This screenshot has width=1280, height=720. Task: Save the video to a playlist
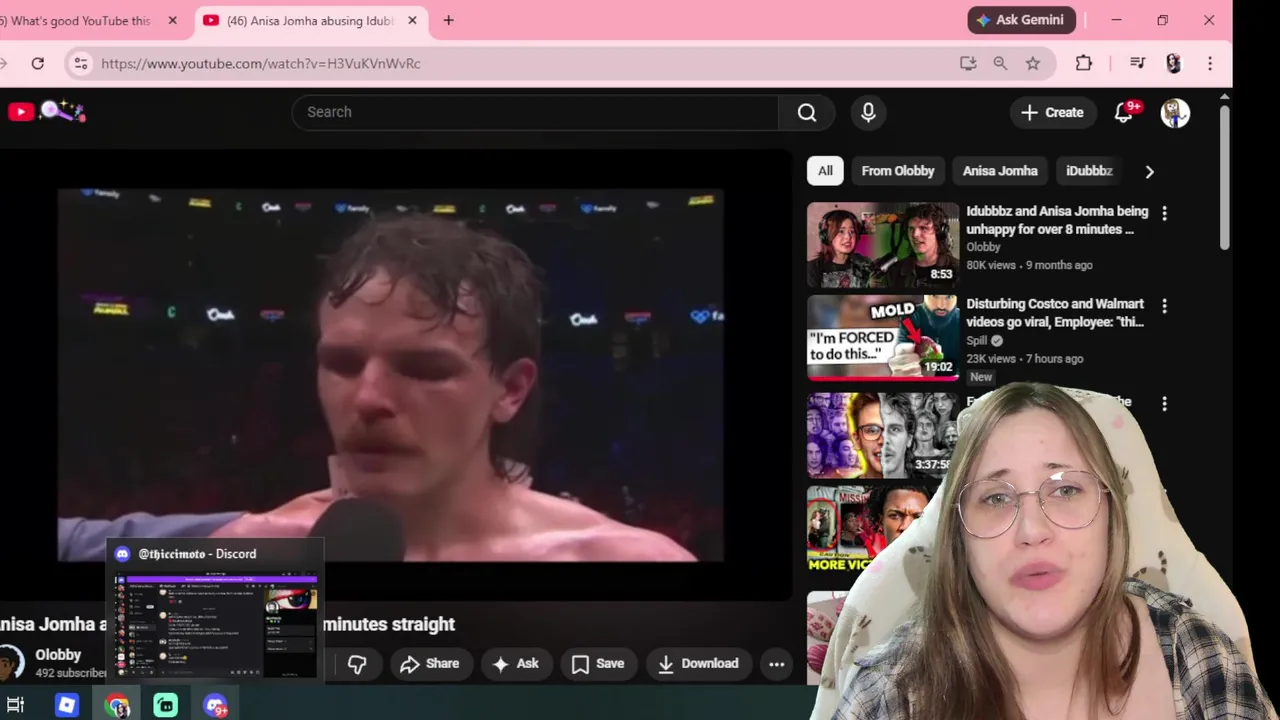coord(598,664)
